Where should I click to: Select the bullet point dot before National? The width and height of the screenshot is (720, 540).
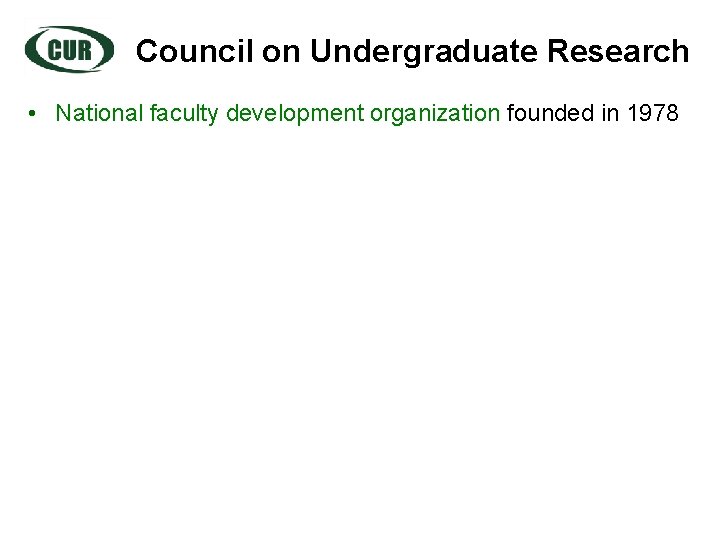tap(32, 113)
